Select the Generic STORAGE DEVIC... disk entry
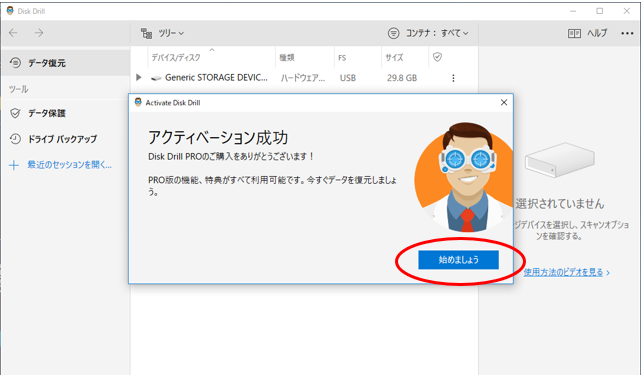 click(x=216, y=77)
